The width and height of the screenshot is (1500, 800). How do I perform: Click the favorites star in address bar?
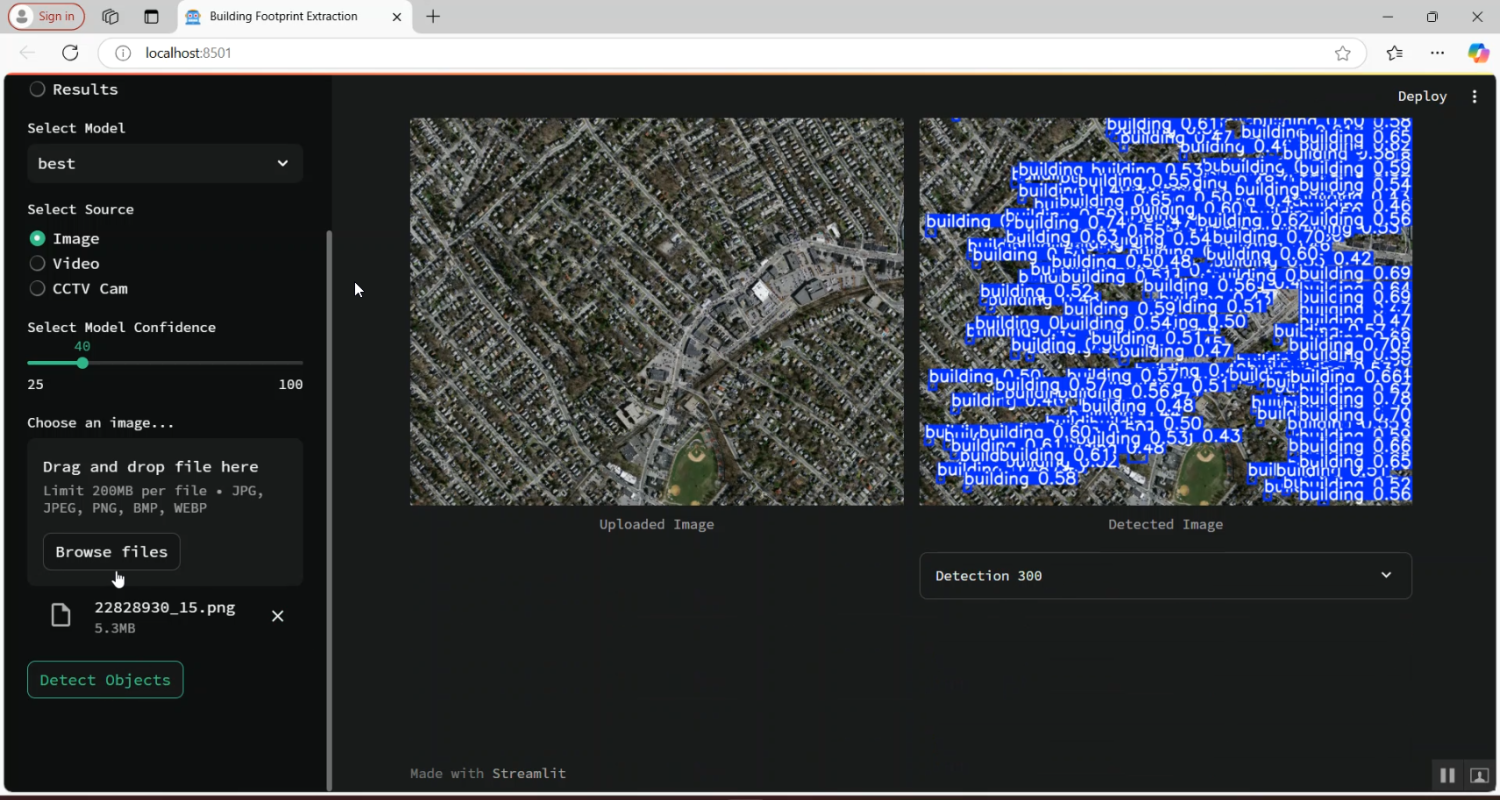[1342, 53]
